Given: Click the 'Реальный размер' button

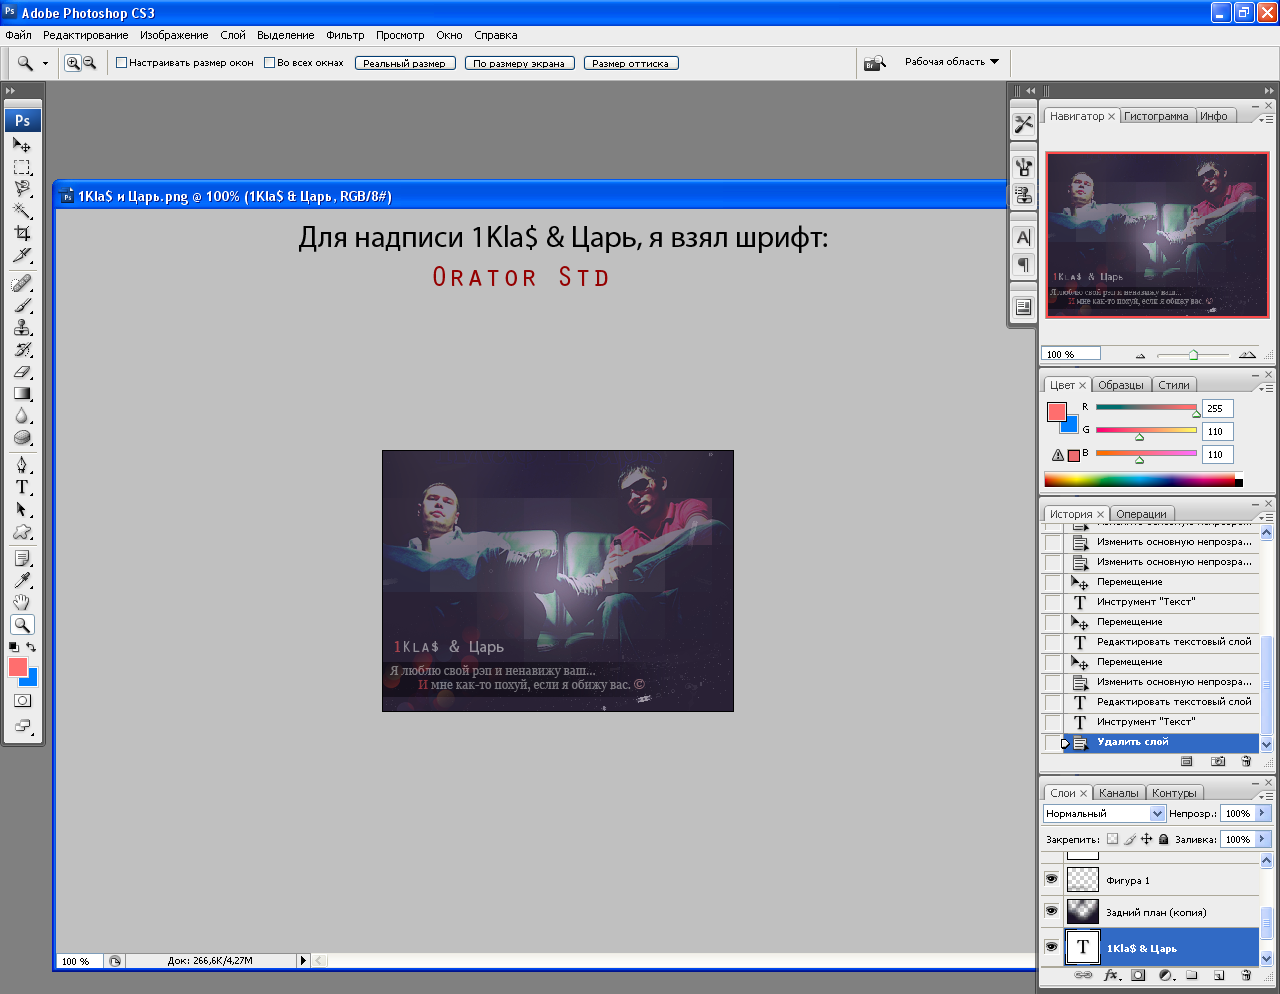Looking at the screenshot, I should pos(405,63).
